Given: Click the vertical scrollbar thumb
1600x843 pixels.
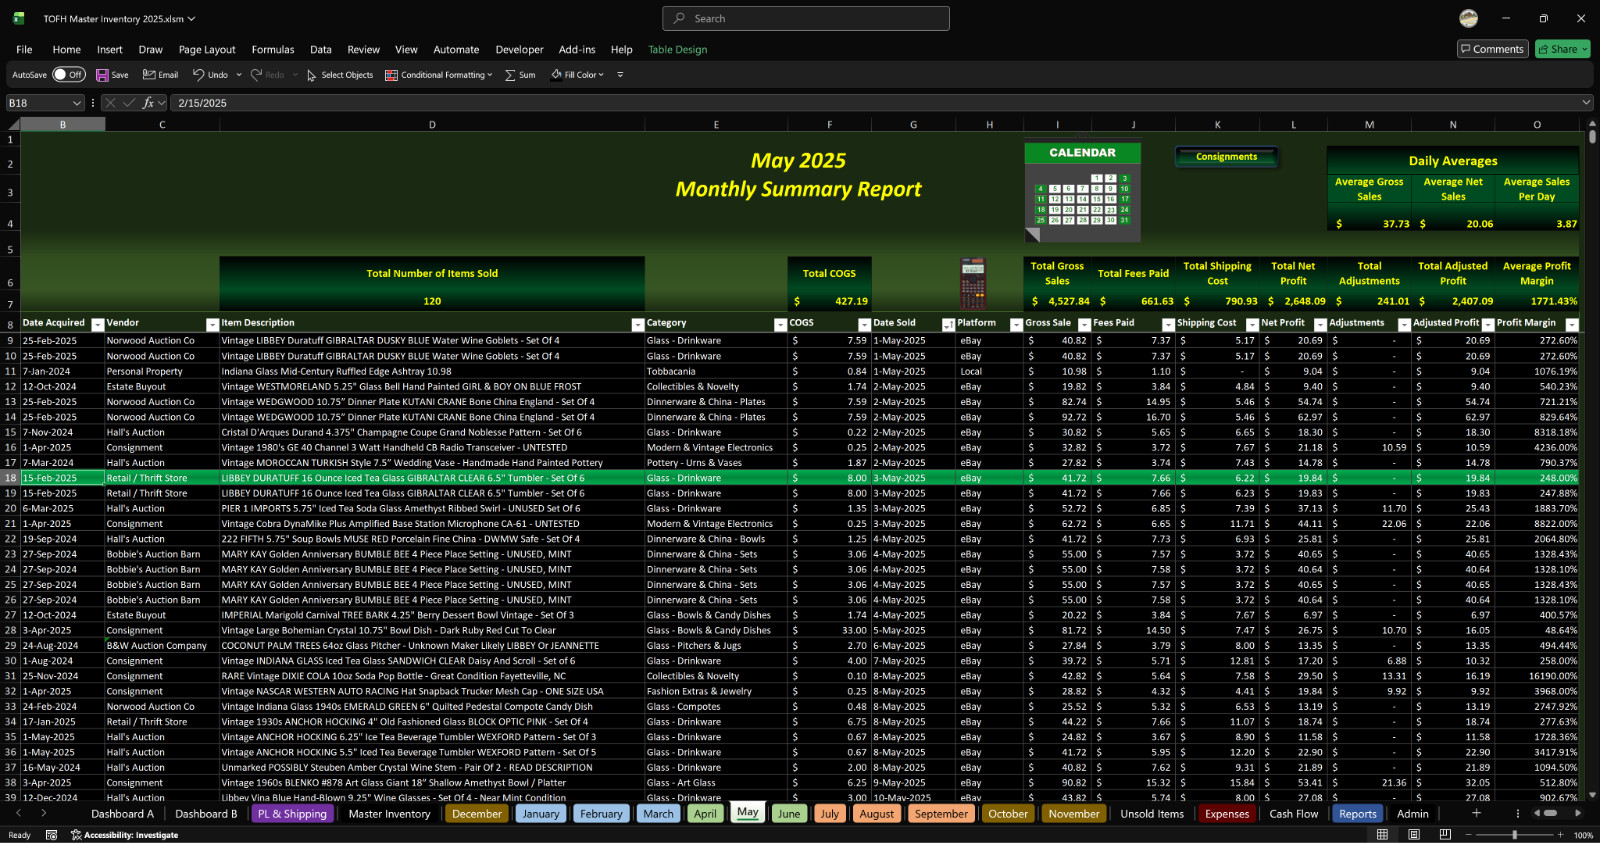Looking at the screenshot, I should [1591, 136].
